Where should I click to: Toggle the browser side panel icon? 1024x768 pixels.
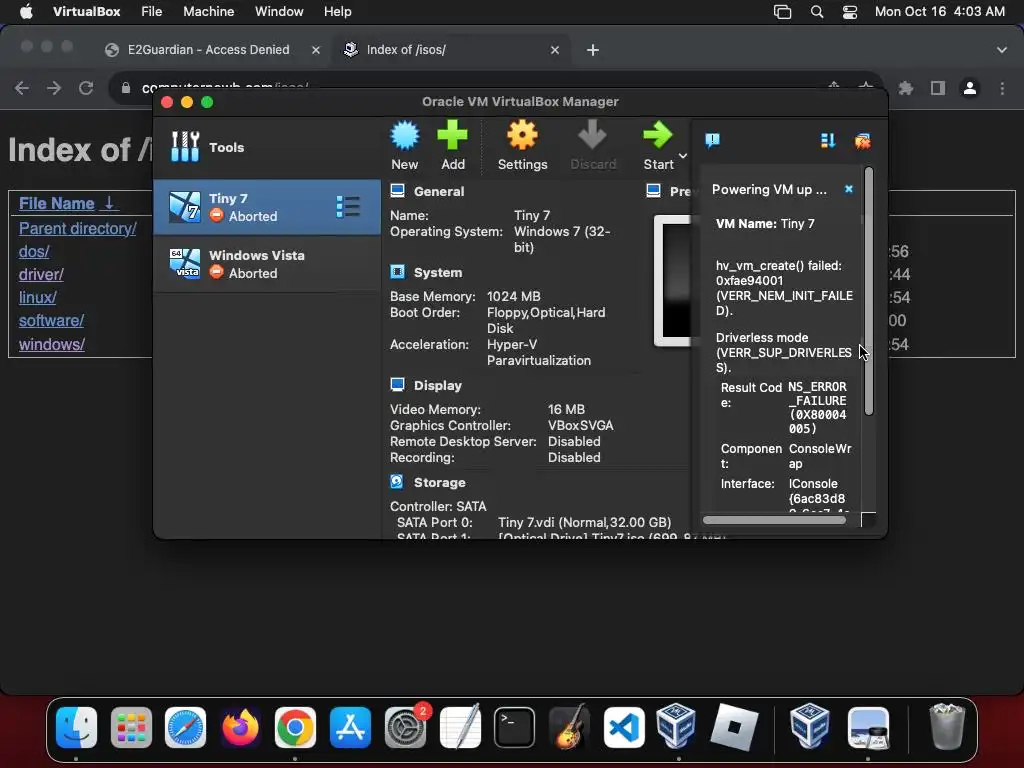938,88
